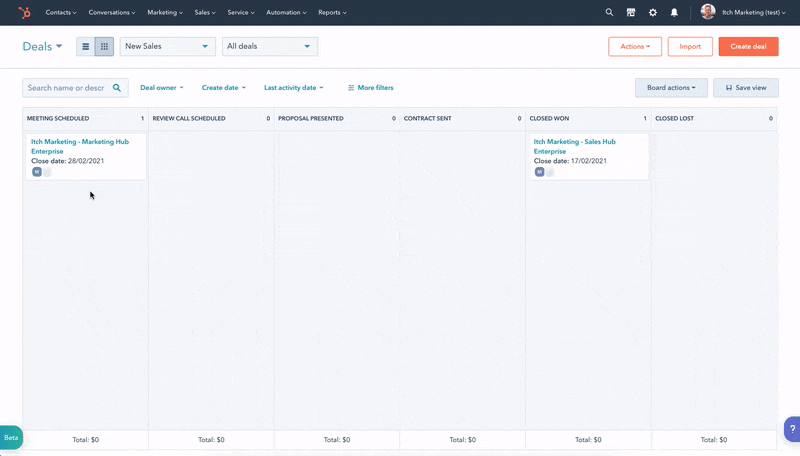The image size is (800, 456).
Task: Switch to list view icon
Action: pyautogui.click(x=85, y=46)
